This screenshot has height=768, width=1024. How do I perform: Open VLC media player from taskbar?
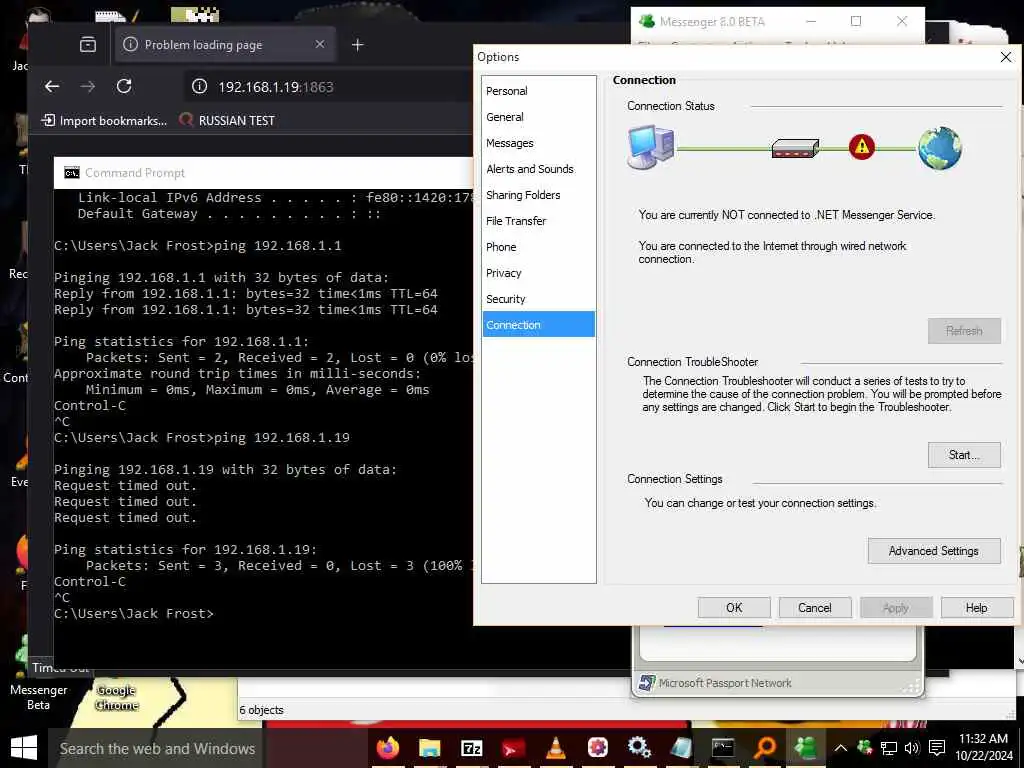555,748
